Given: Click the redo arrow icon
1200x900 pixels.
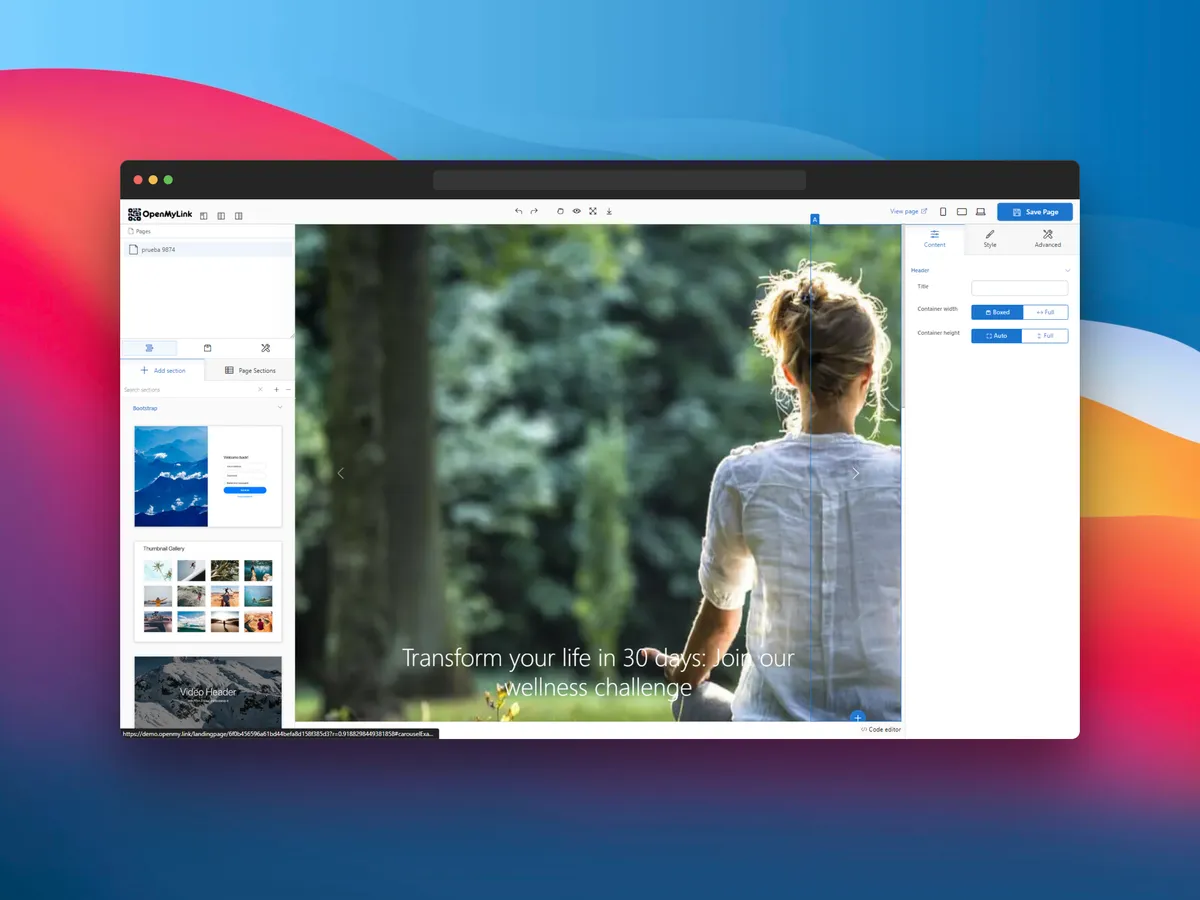Looking at the screenshot, I should pyautogui.click(x=534, y=212).
